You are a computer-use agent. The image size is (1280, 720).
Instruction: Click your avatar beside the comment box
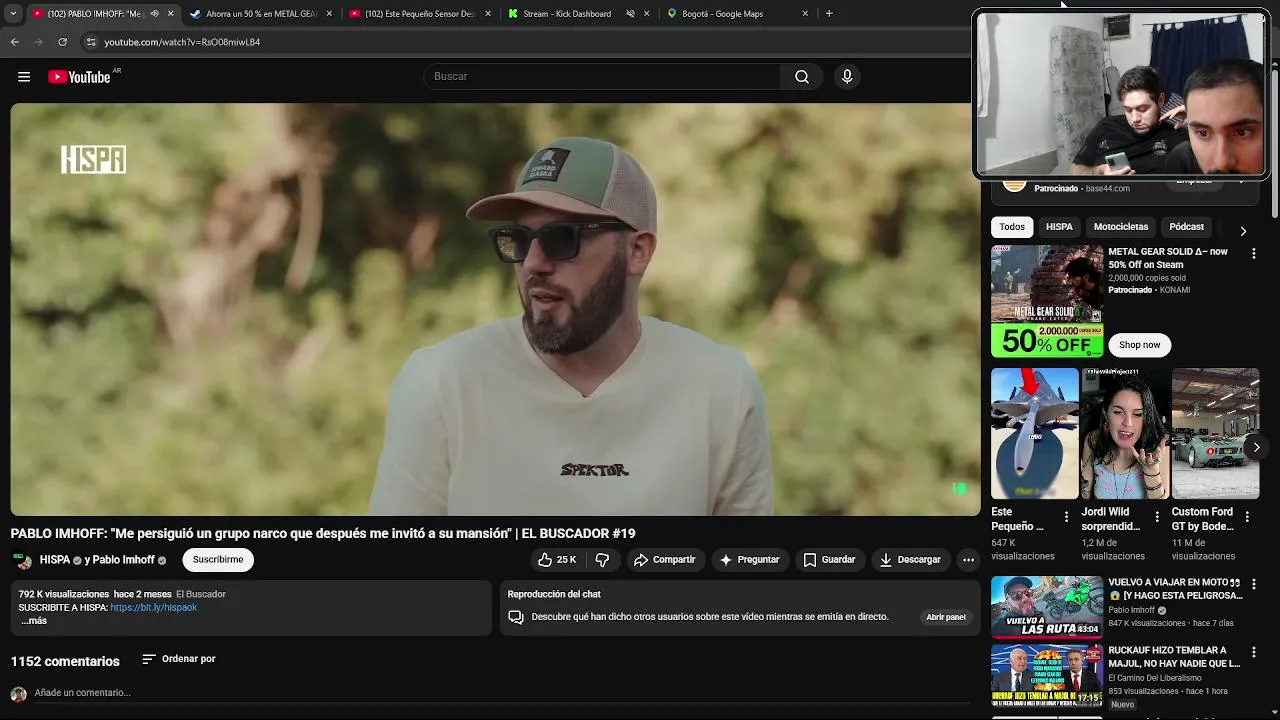[18, 694]
